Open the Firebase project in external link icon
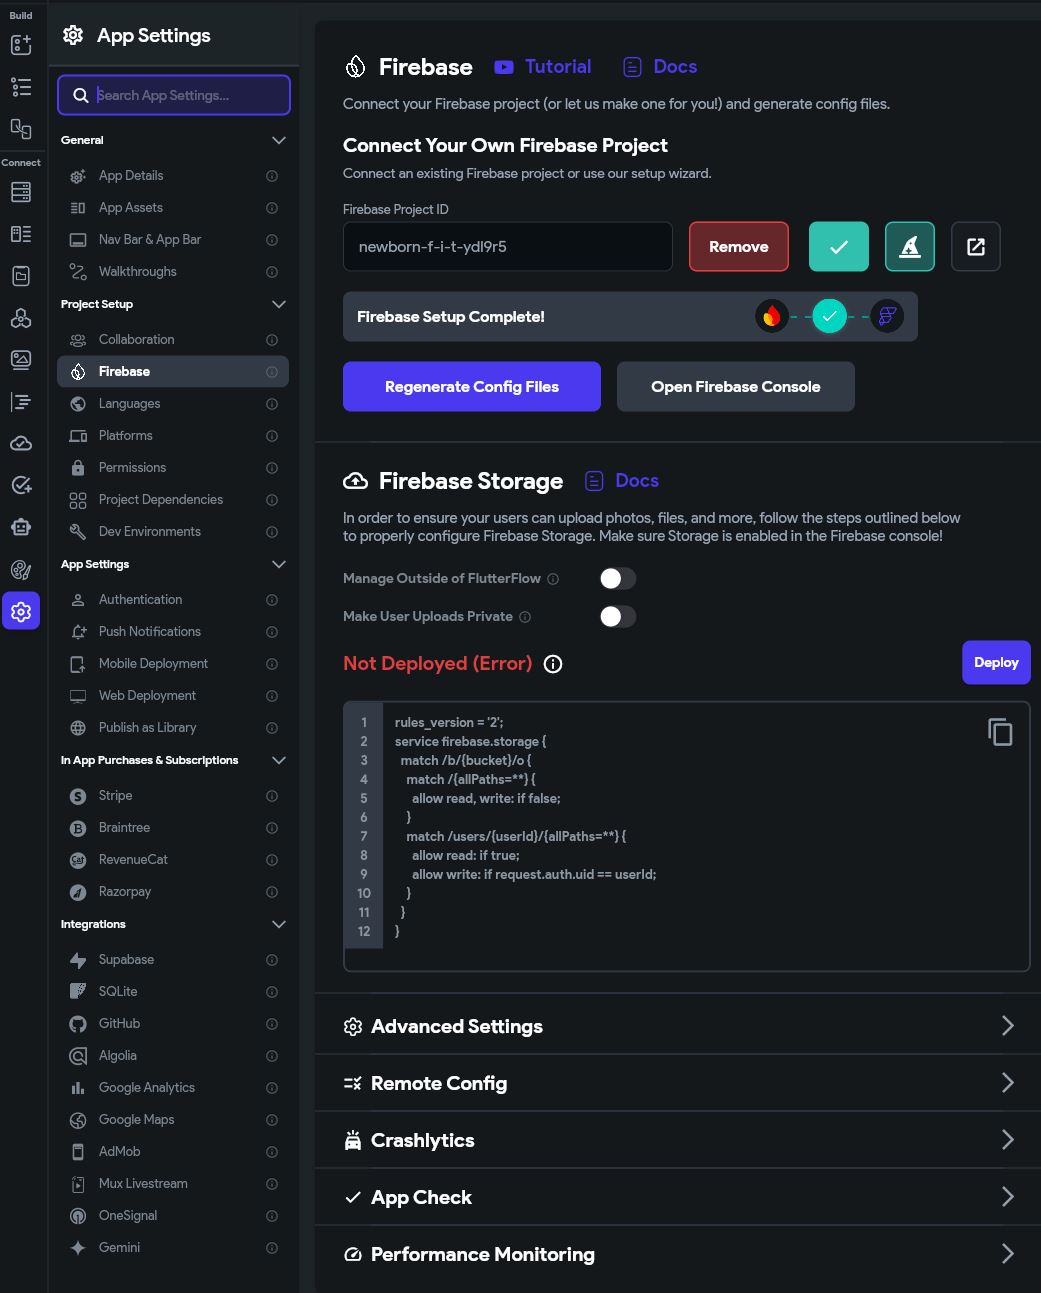Image resolution: width=1041 pixels, height=1293 pixels. [976, 247]
